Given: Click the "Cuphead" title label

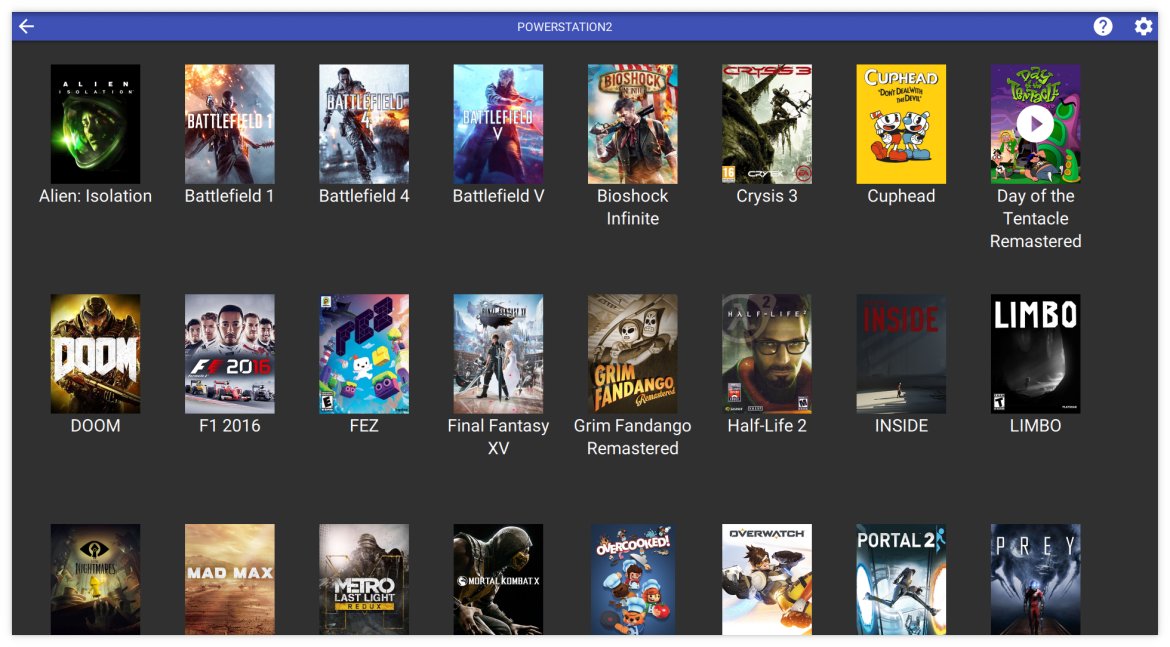Looking at the screenshot, I should tap(901, 196).
